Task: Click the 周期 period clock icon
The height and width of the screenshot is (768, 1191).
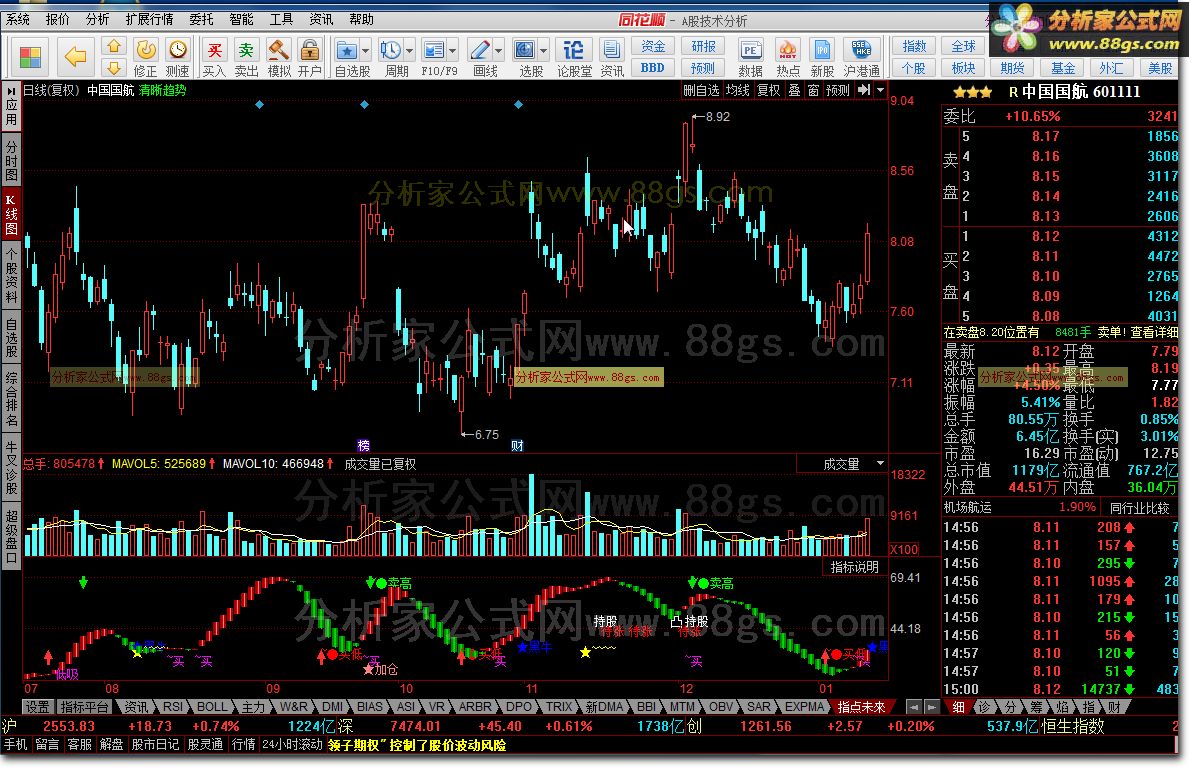Action: 390,52
